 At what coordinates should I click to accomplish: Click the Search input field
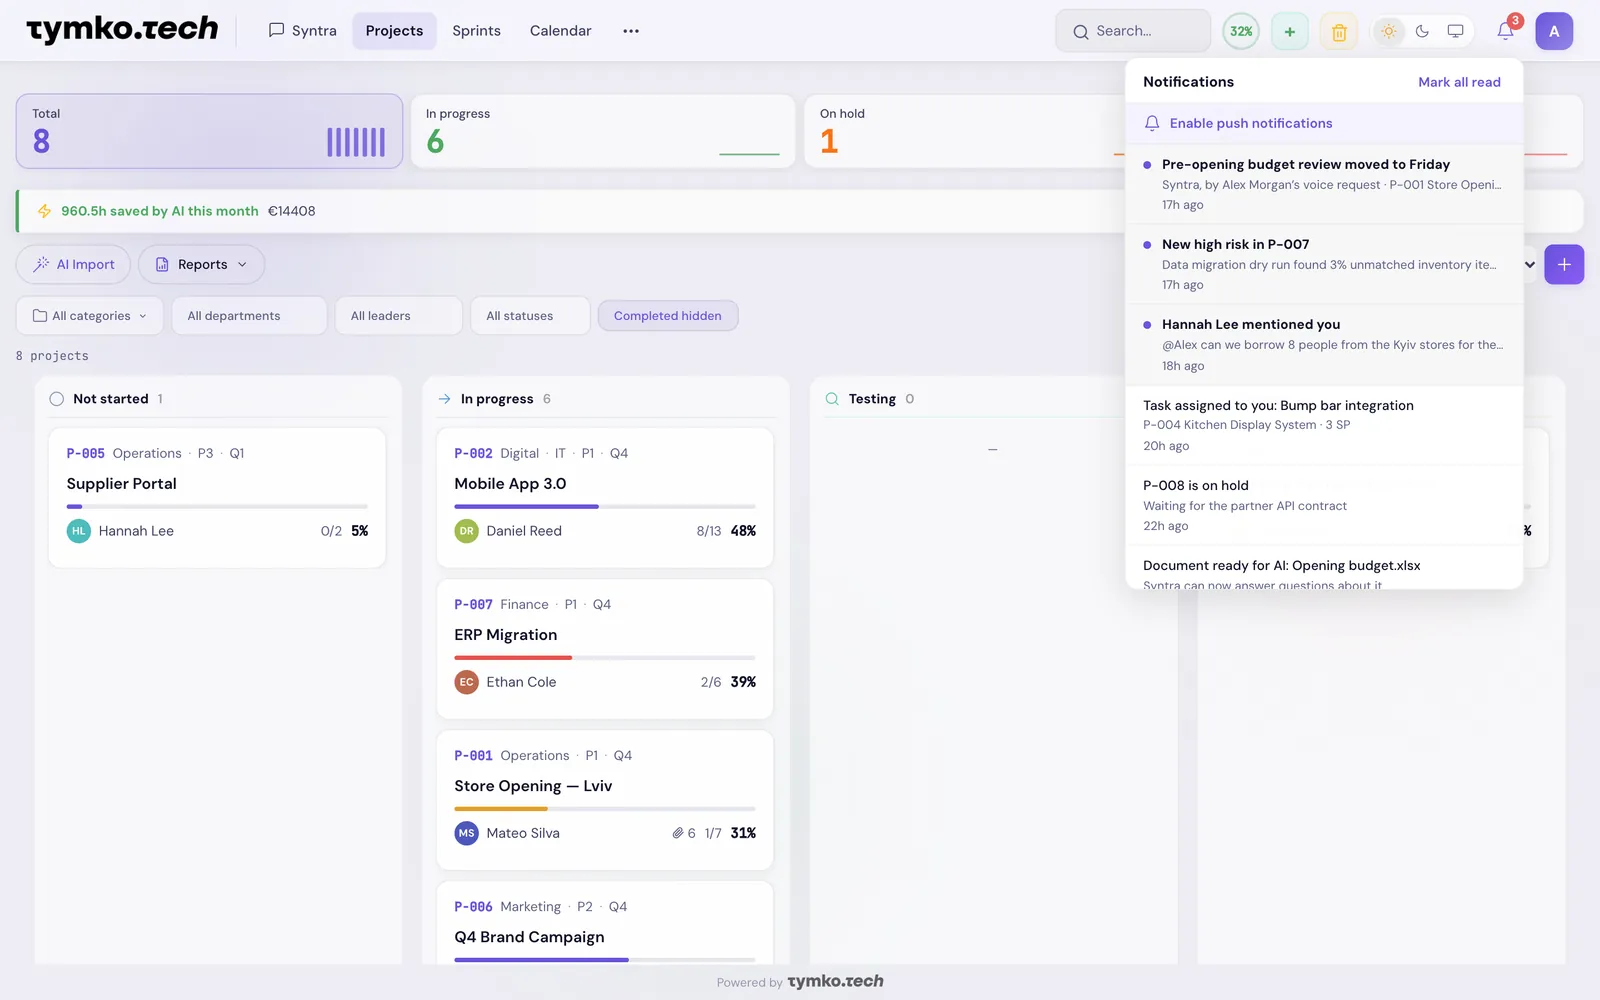(1133, 31)
